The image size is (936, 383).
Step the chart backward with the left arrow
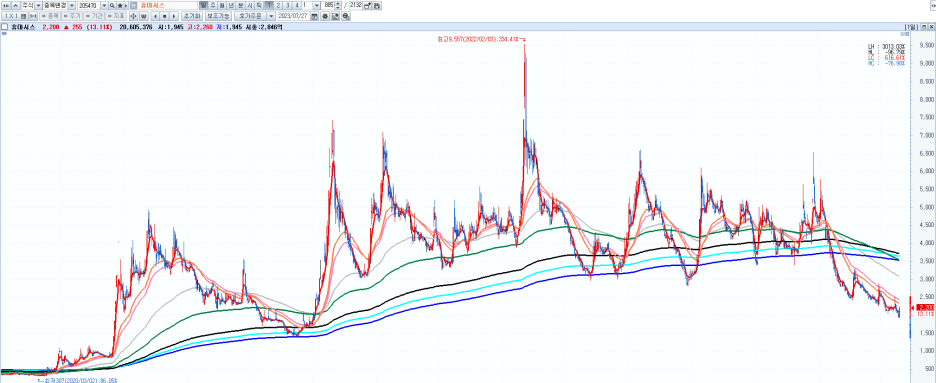[x=155, y=16]
